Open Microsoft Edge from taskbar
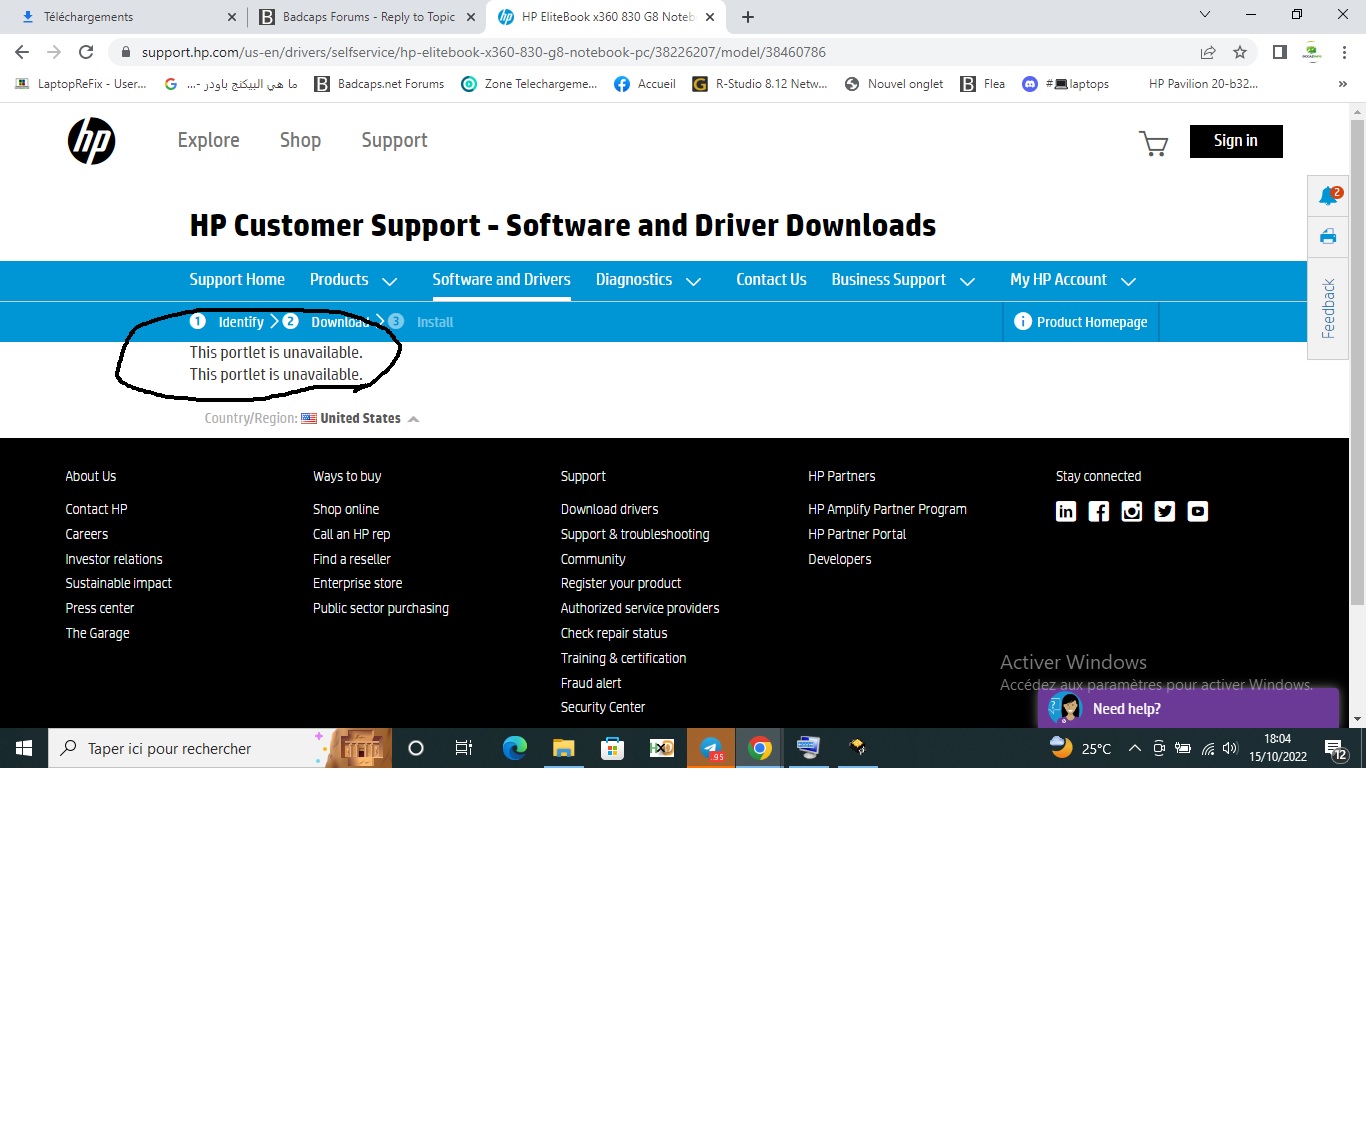 515,748
